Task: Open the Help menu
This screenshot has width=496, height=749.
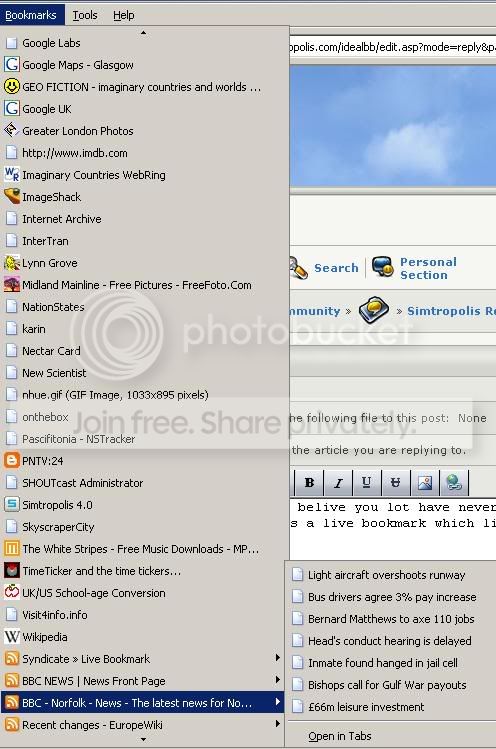Action: click(124, 15)
